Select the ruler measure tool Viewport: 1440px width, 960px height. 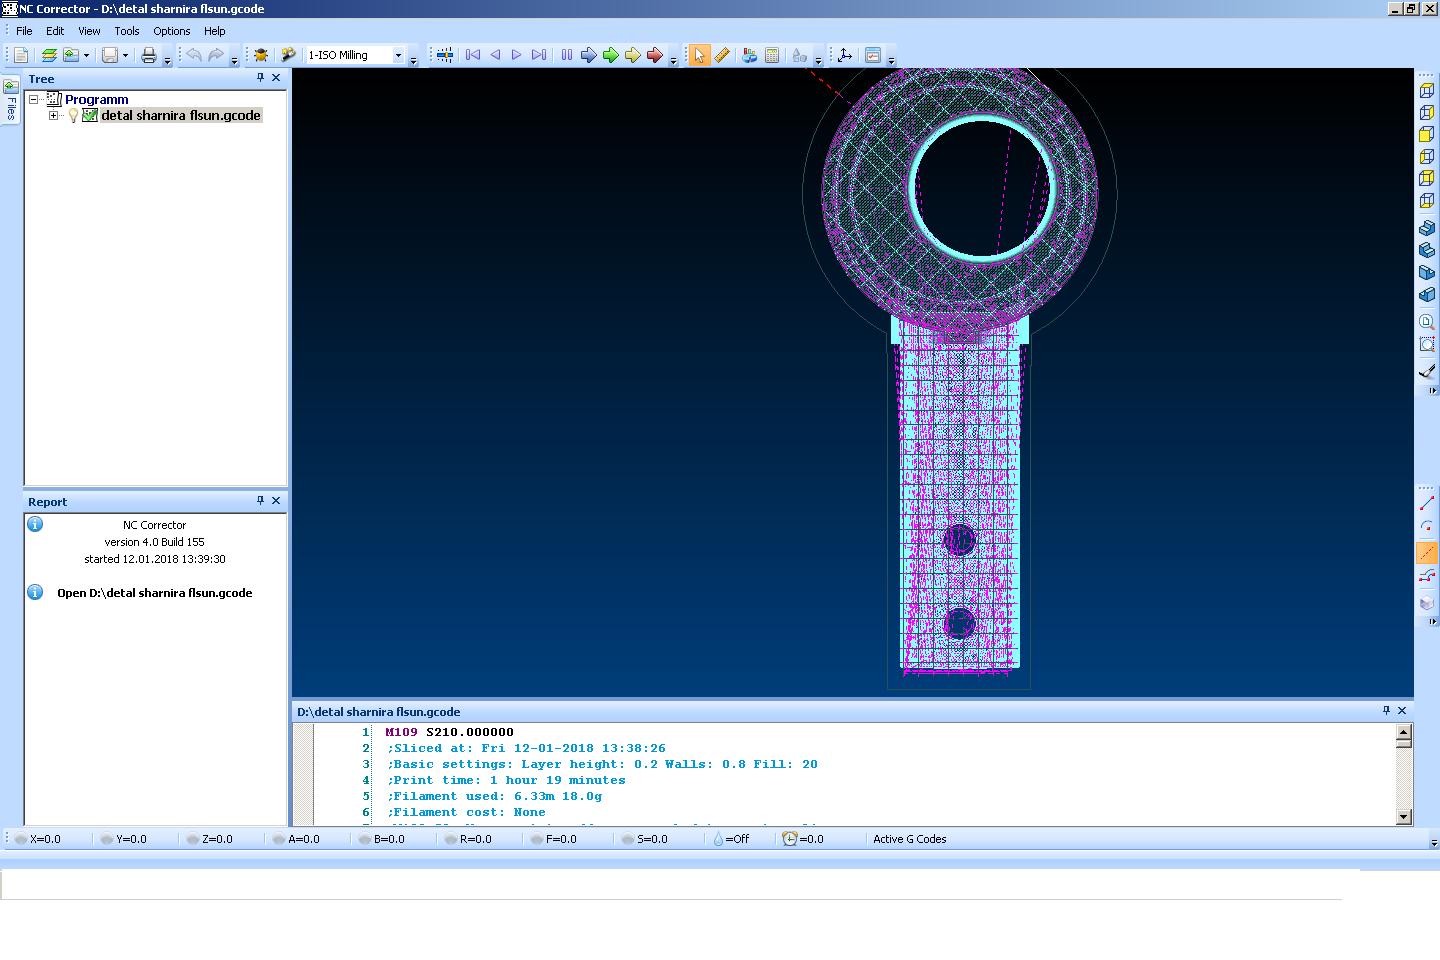pyautogui.click(x=721, y=55)
